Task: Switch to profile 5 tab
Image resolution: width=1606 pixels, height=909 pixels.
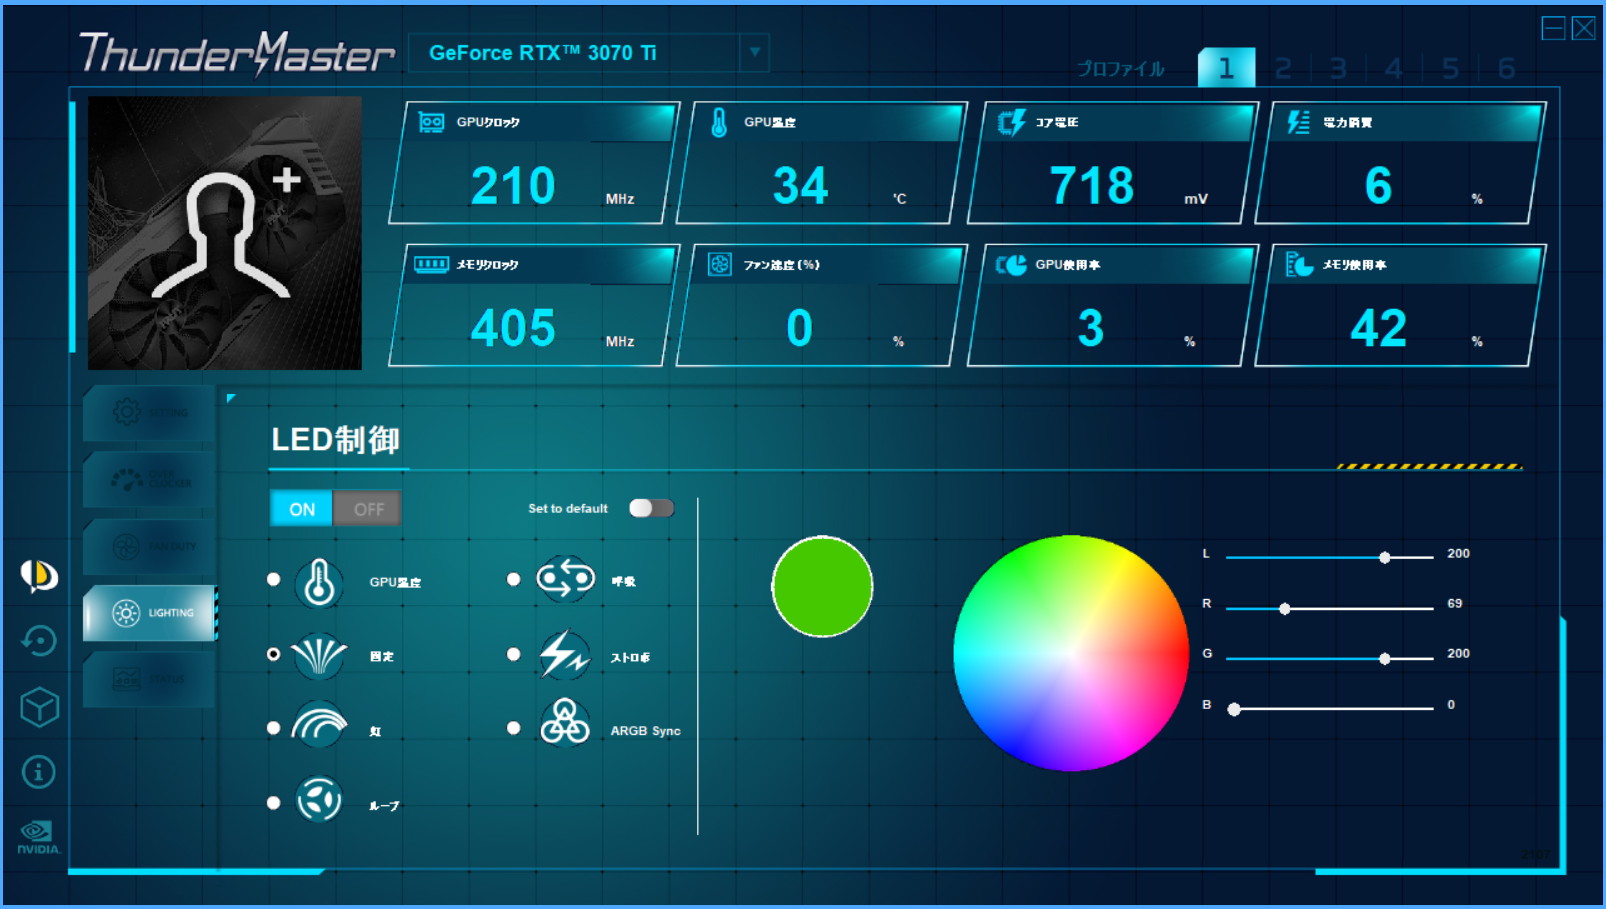Action: pyautogui.click(x=1450, y=68)
